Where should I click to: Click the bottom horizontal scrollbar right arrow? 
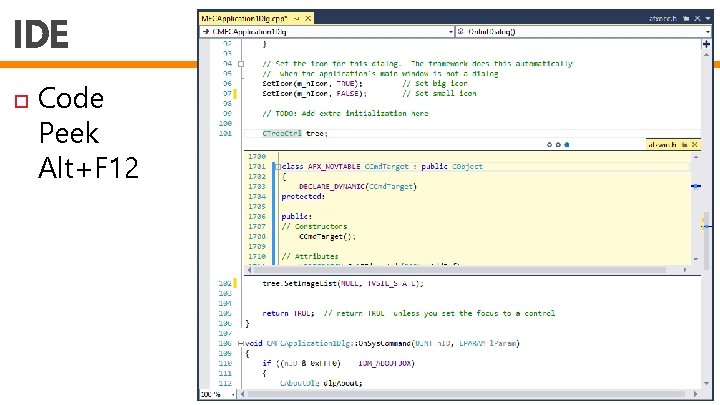coord(695,394)
